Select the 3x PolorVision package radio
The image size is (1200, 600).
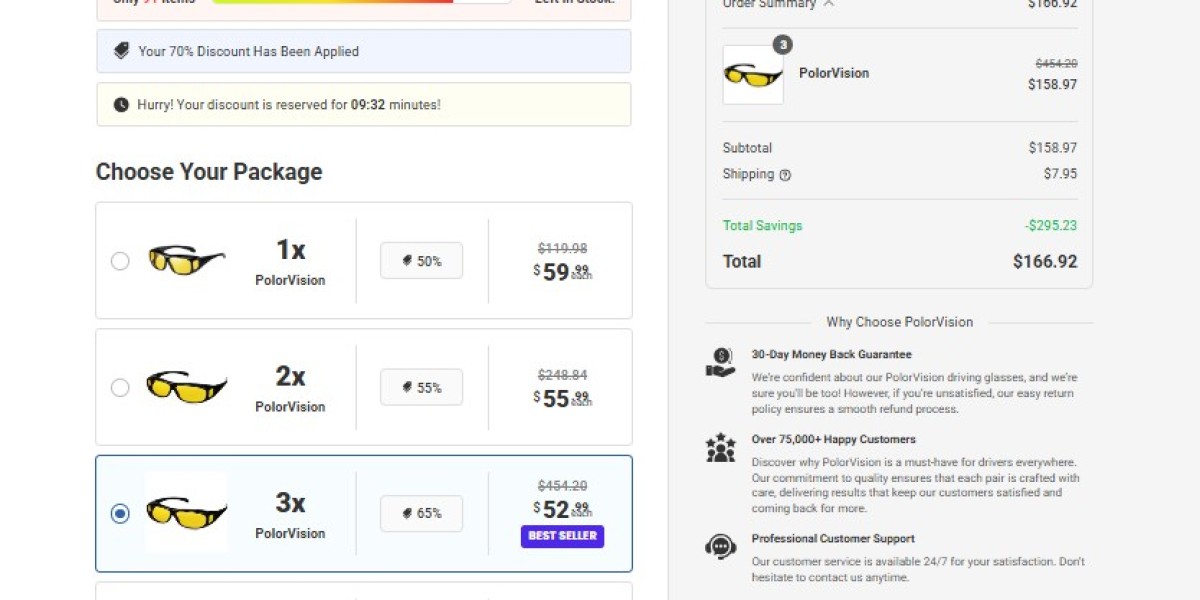pyautogui.click(x=120, y=514)
